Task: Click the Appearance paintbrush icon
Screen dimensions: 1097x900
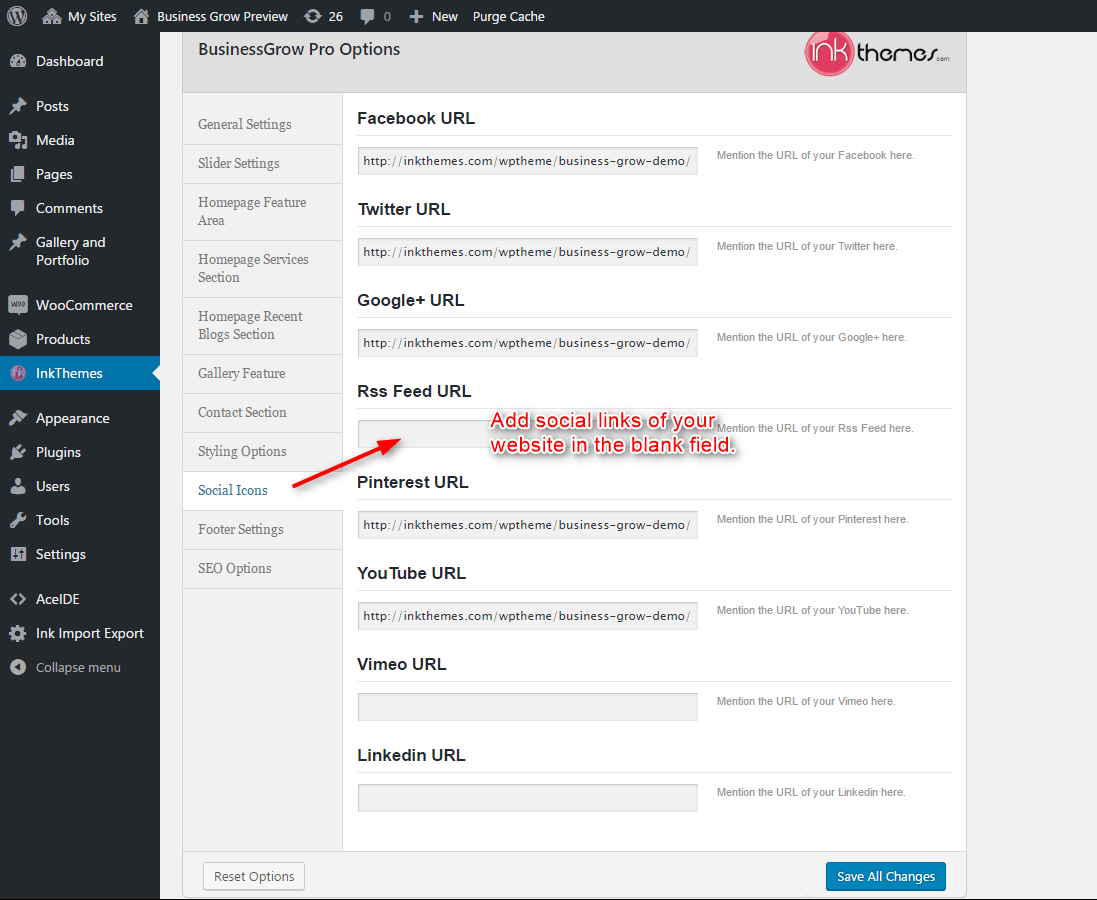Action: [x=18, y=418]
